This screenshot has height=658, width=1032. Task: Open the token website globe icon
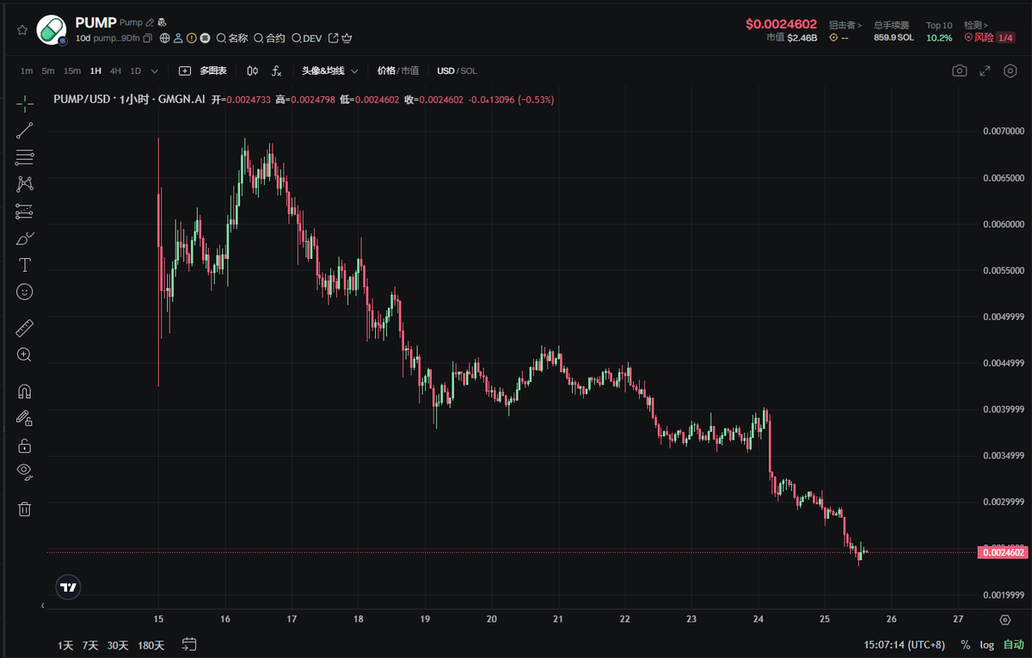tap(165, 38)
